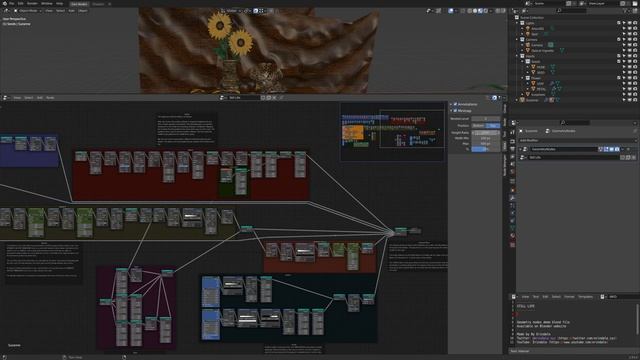The width and height of the screenshot is (640, 360).
Task: Open the Scene selector in top bar
Action: (x=529, y=4)
